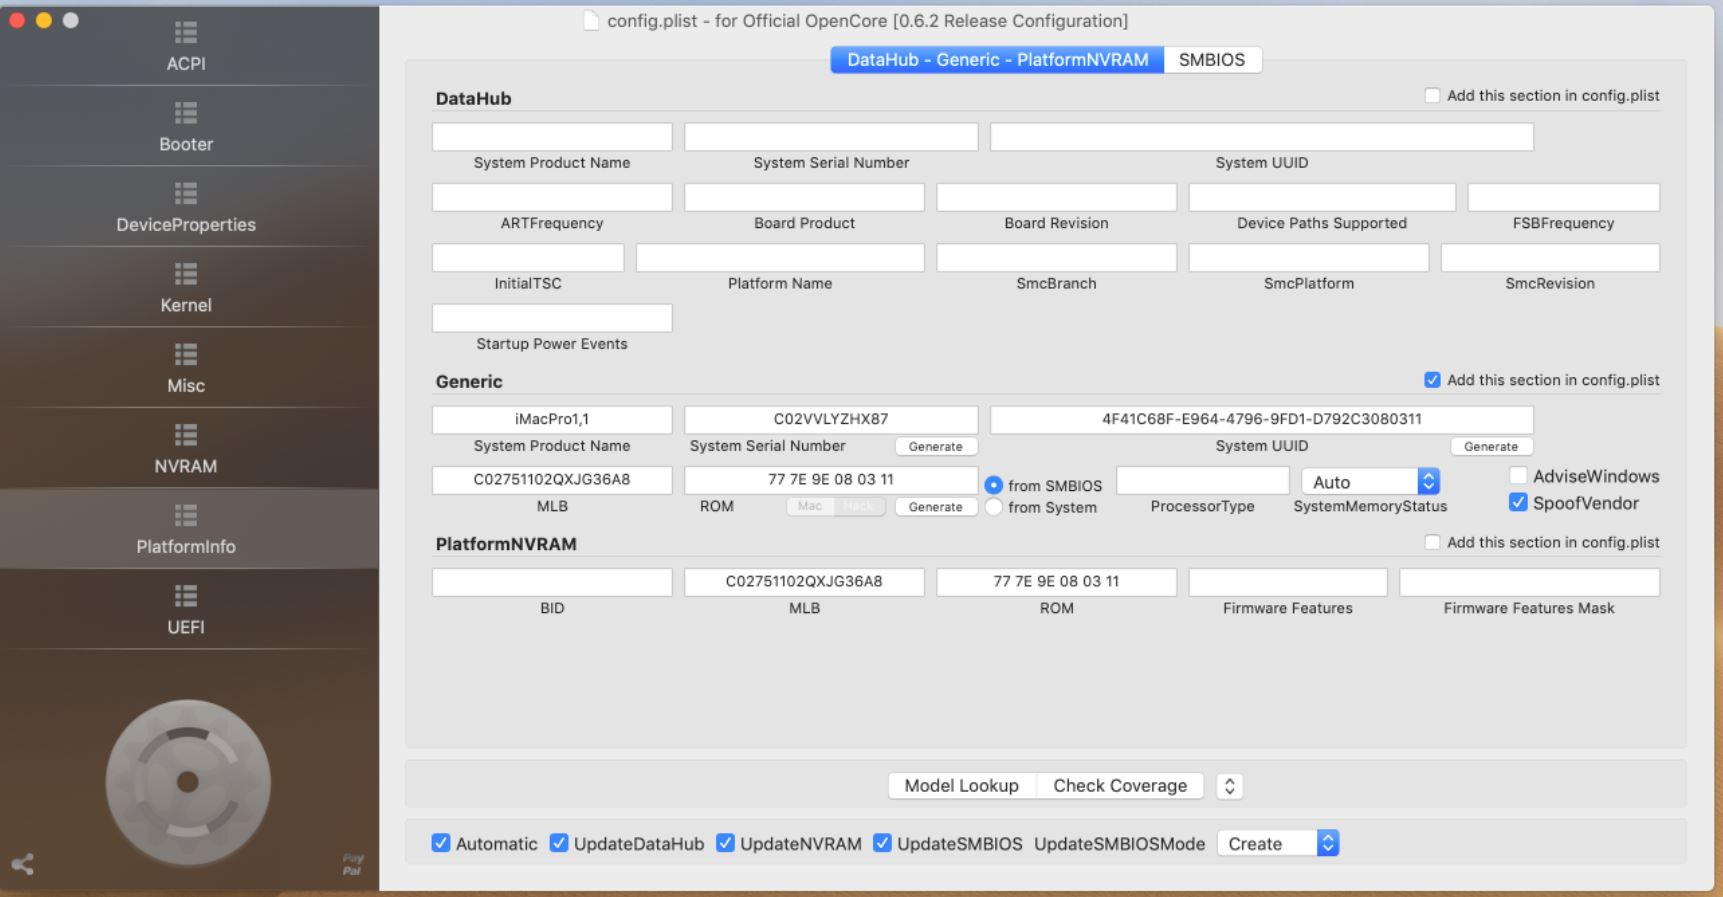Click the Model Lookup button
Image resolution: width=1723 pixels, height=897 pixels.
[961, 786]
